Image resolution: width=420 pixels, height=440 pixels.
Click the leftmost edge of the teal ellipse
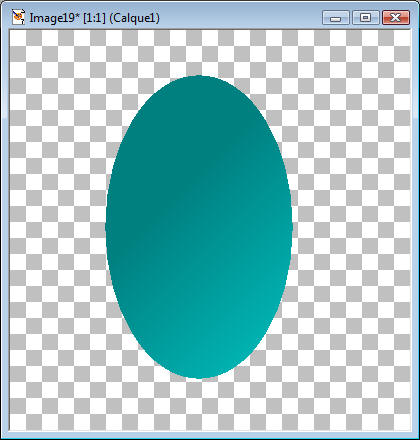click(107, 227)
